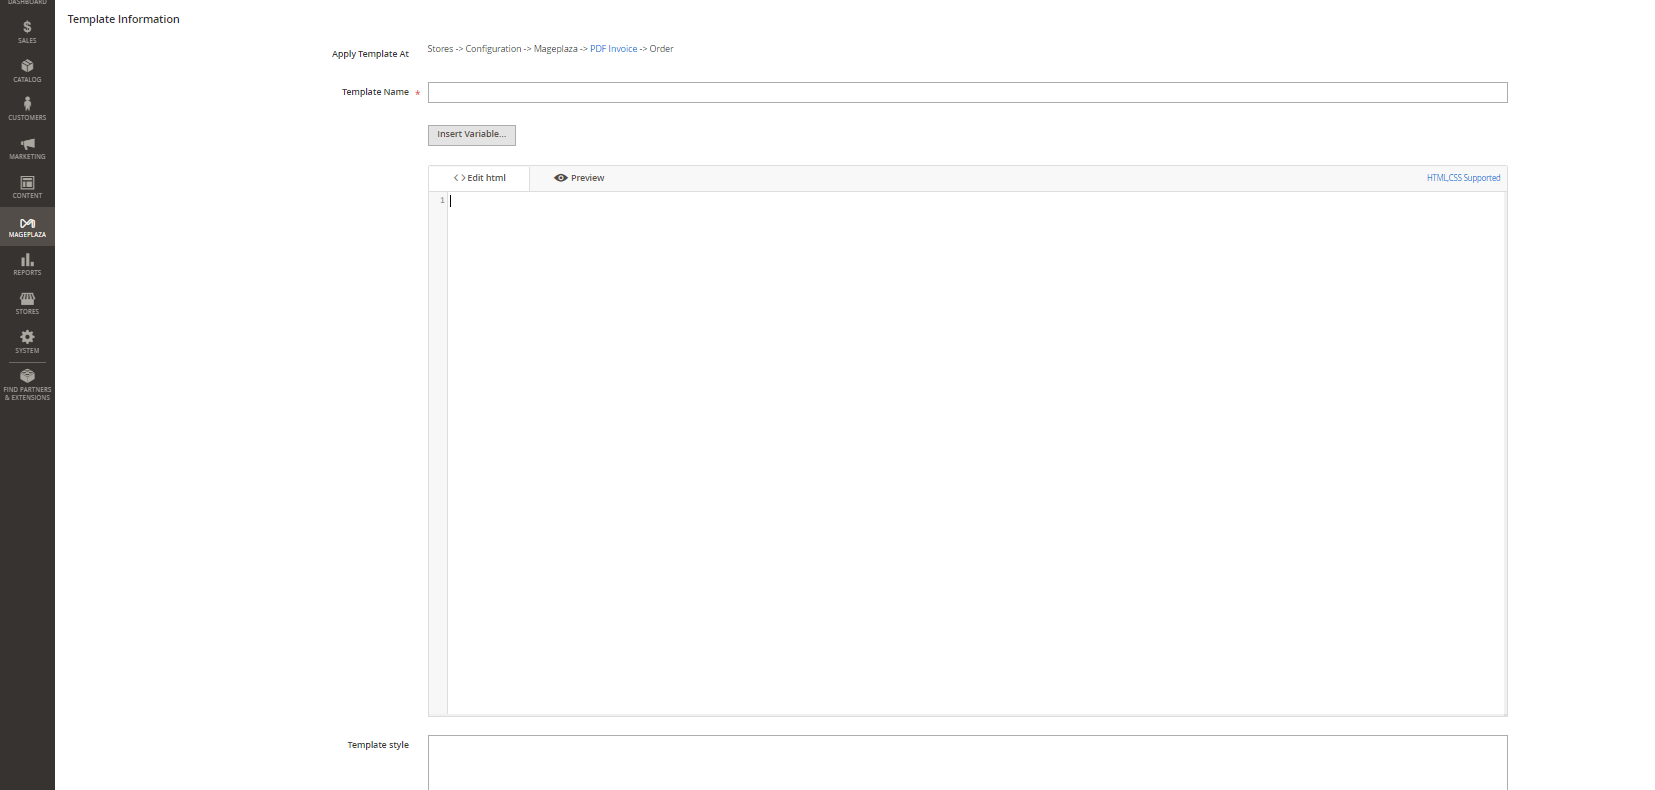Screen dimensions: 1655x790
Task: Open the Stores sidebar menu
Action: 27,304
